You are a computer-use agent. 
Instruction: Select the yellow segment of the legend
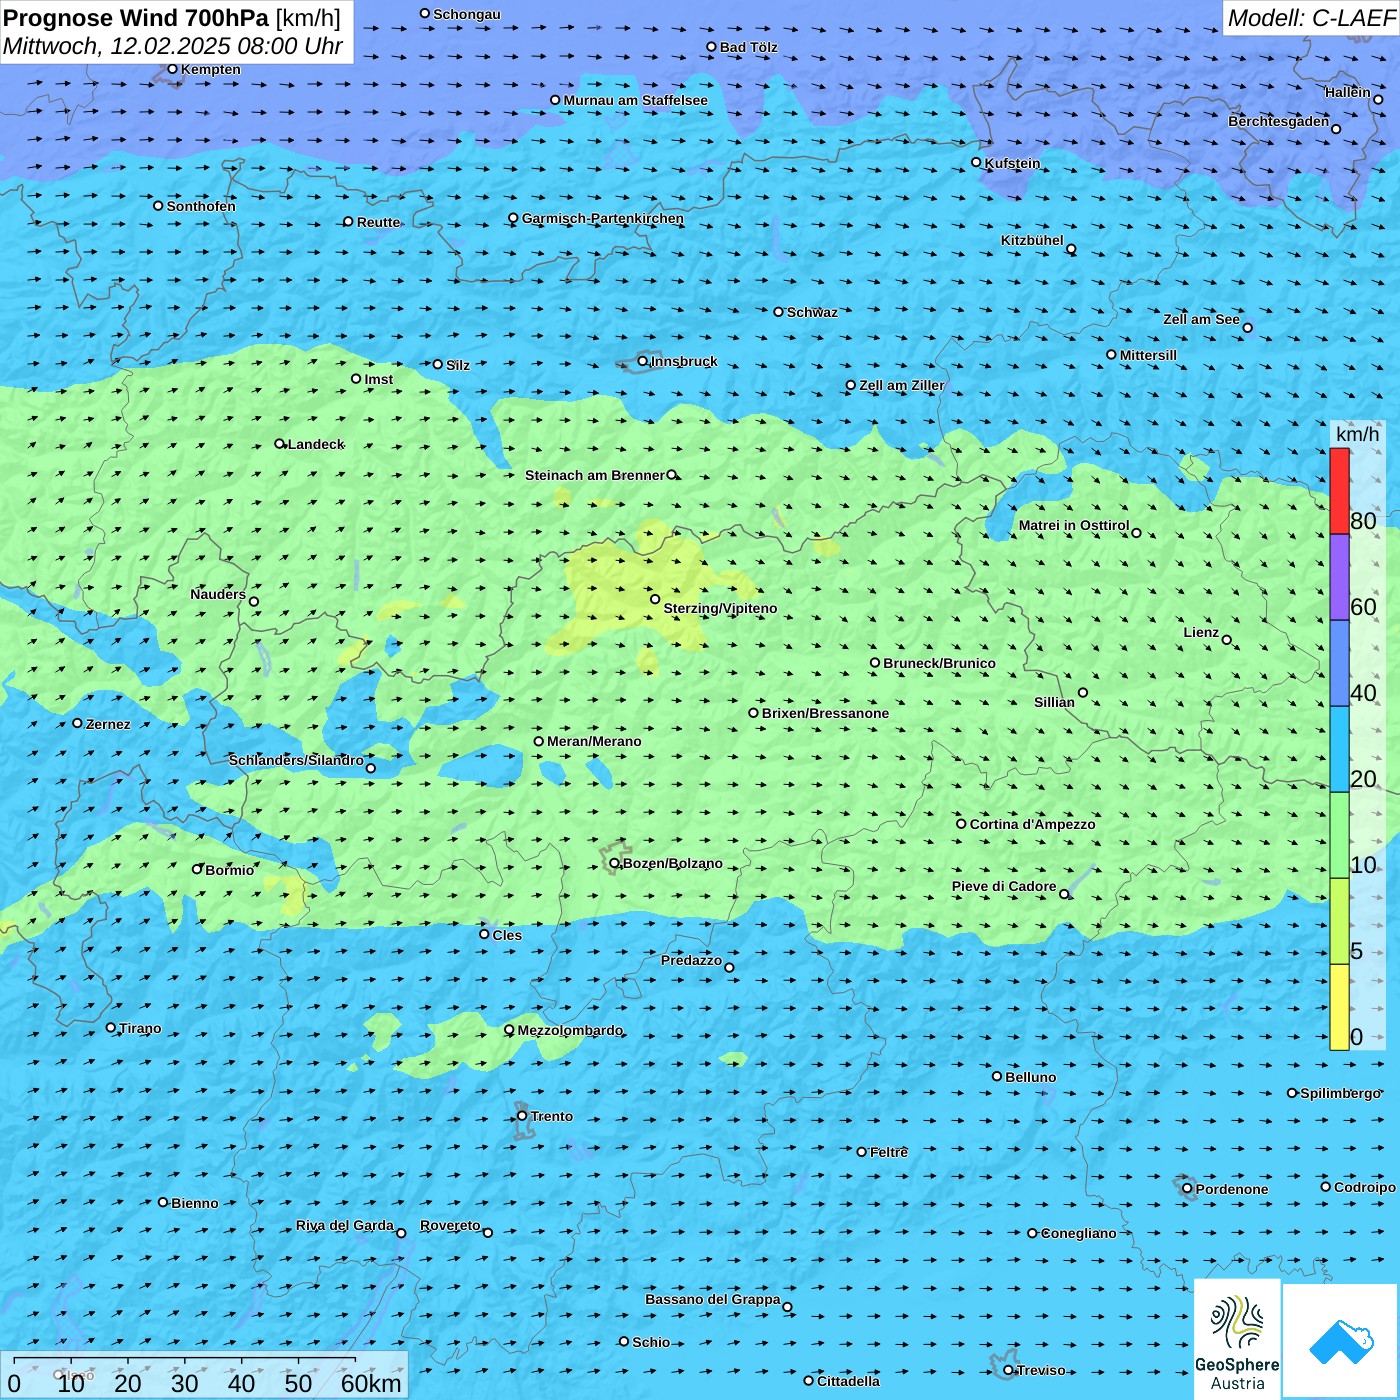pyautogui.click(x=1339, y=1006)
